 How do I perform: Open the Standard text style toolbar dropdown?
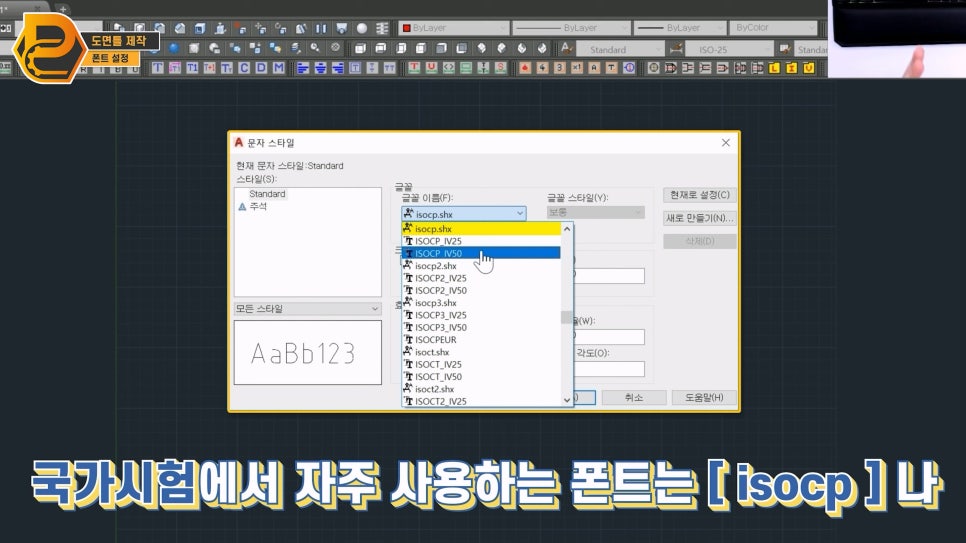click(620, 49)
